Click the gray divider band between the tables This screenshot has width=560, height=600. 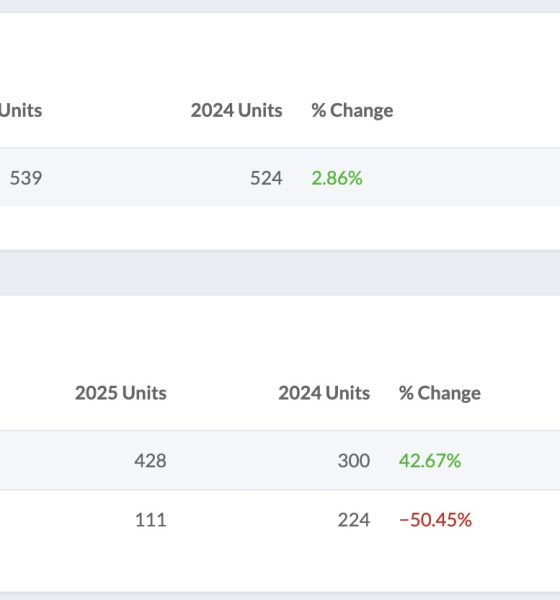(x=280, y=273)
